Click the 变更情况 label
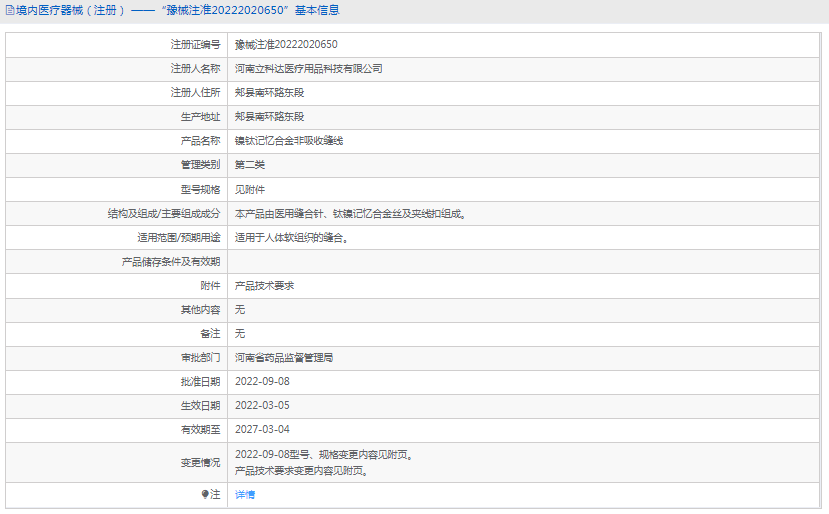The width and height of the screenshot is (829, 514). pyautogui.click(x=200, y=463)
